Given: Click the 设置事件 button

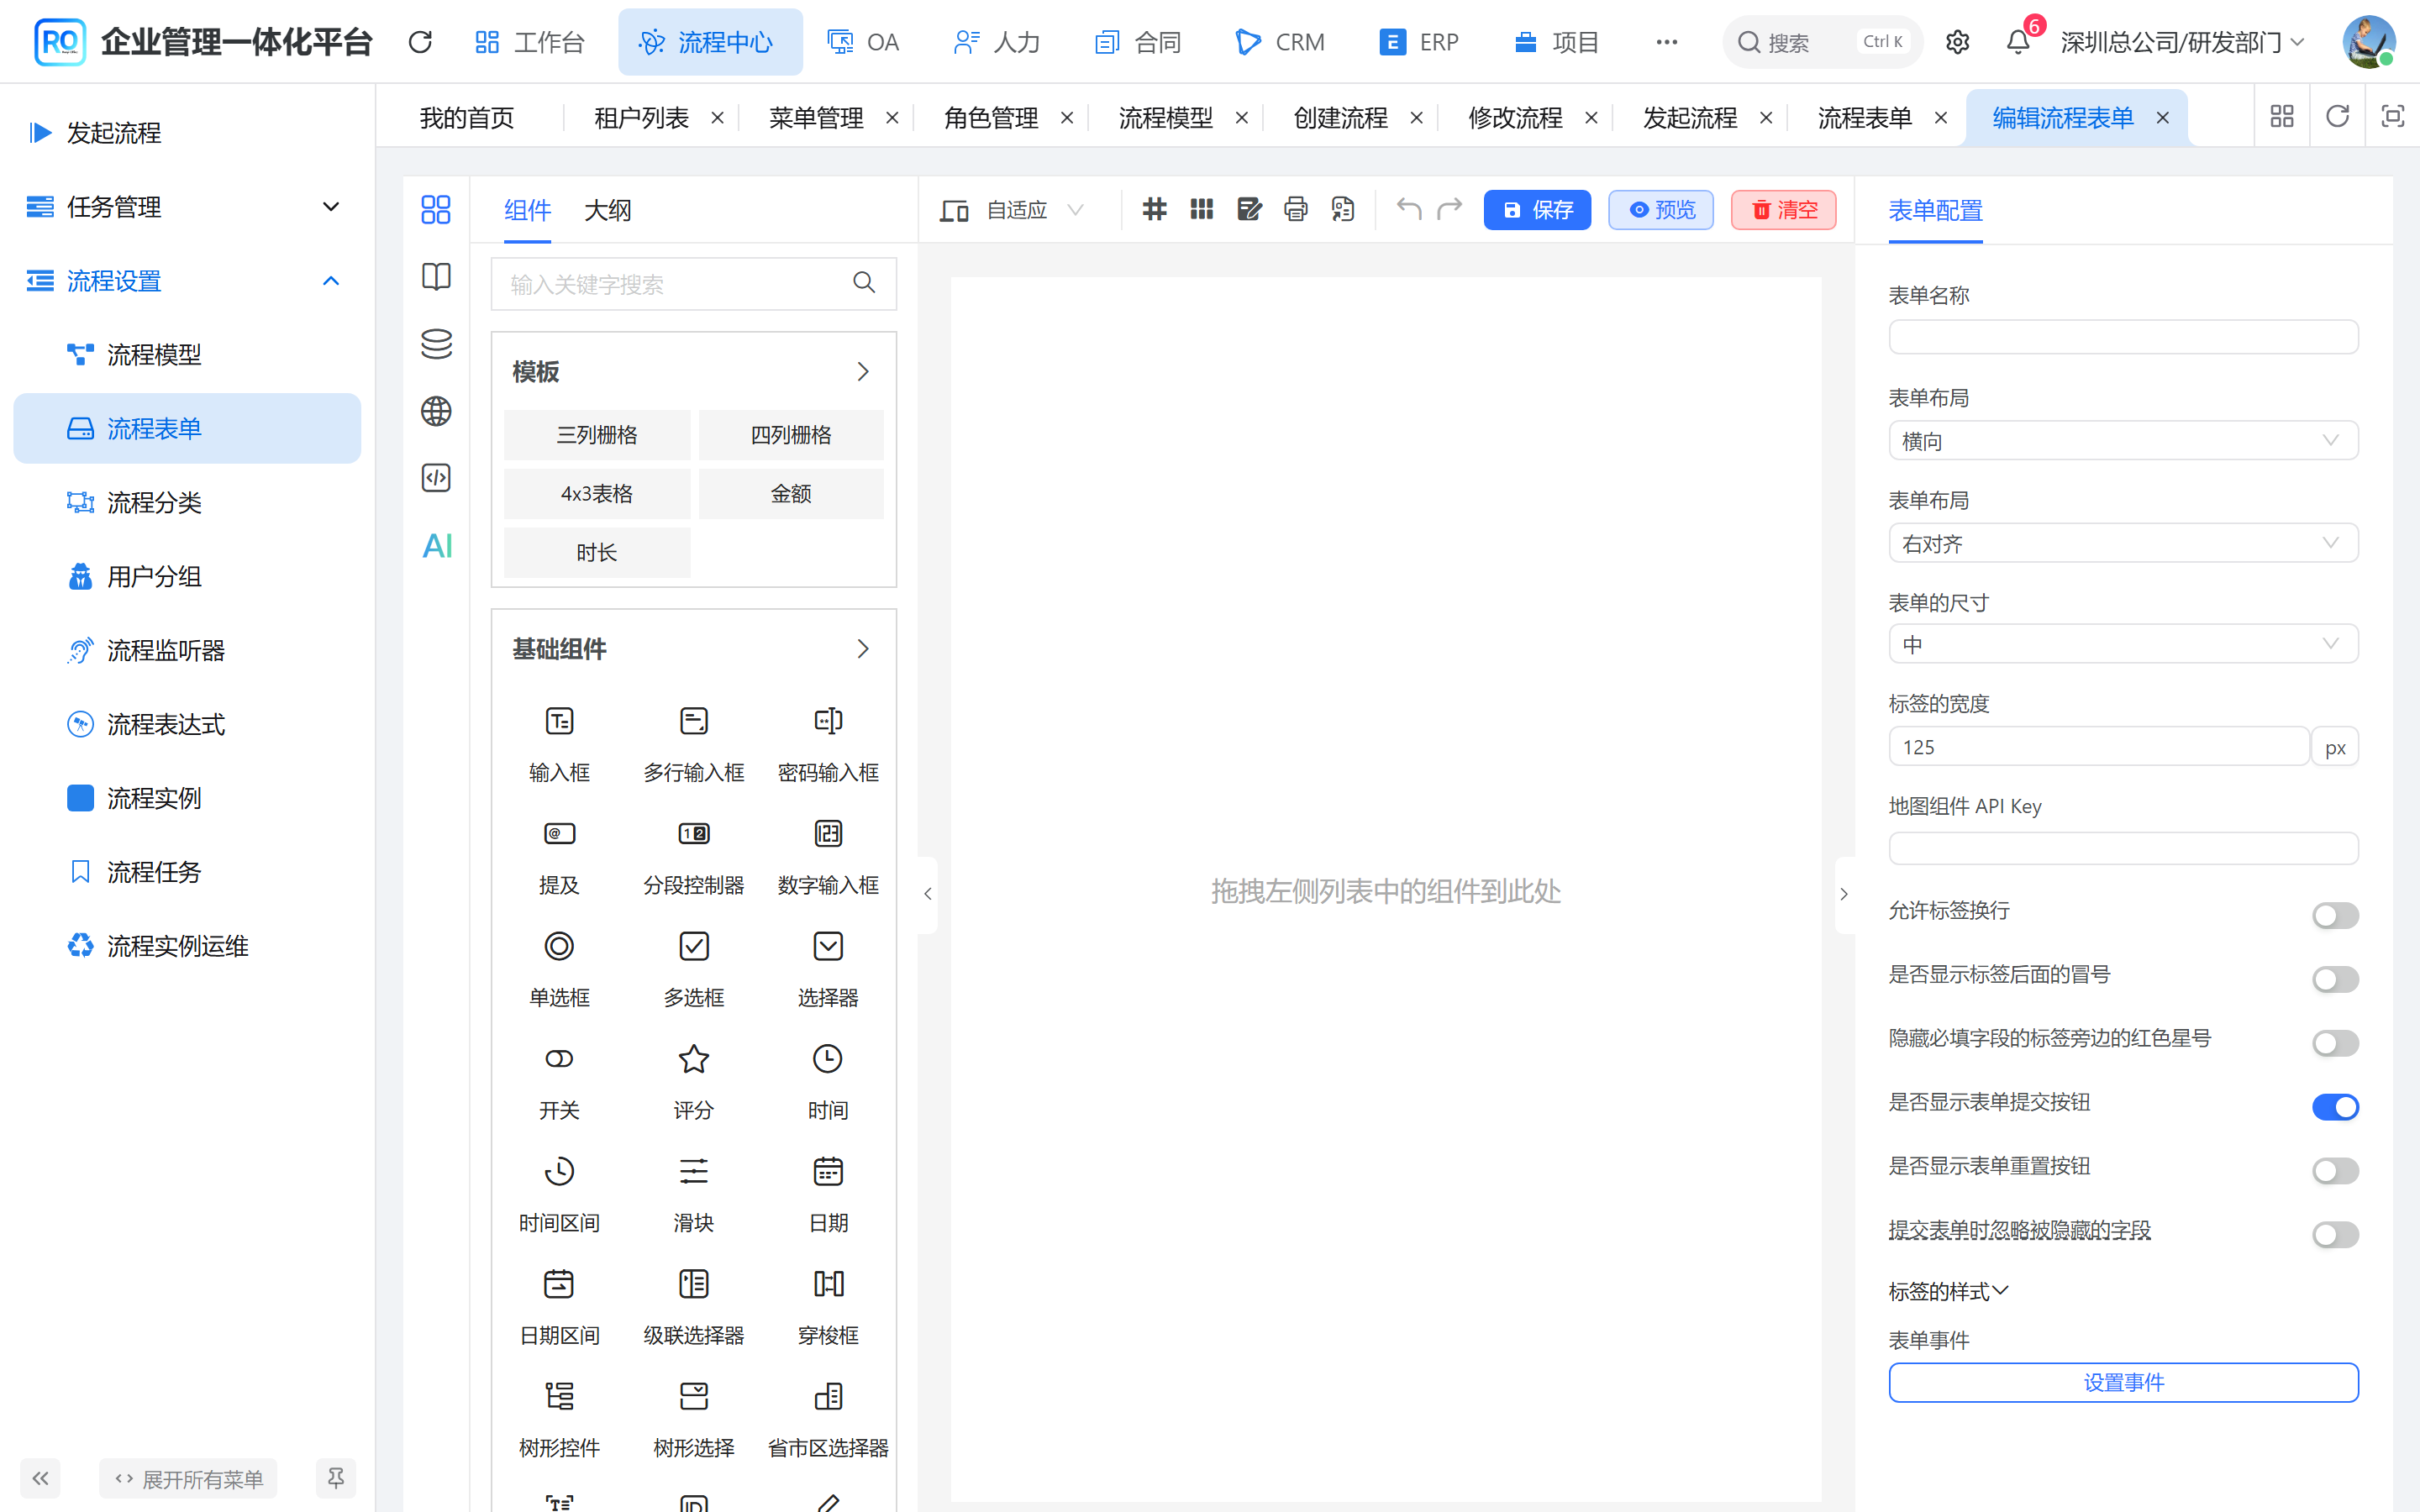Looking at the screenshot, I should pyautogui.click(x=2123, y=1382).
